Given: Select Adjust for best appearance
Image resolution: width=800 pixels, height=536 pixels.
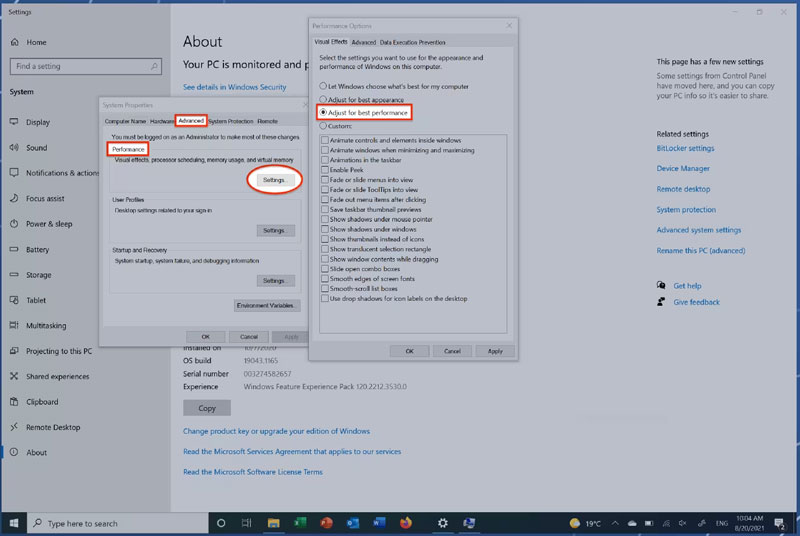Looking at the screenshot, I should 323,99.
